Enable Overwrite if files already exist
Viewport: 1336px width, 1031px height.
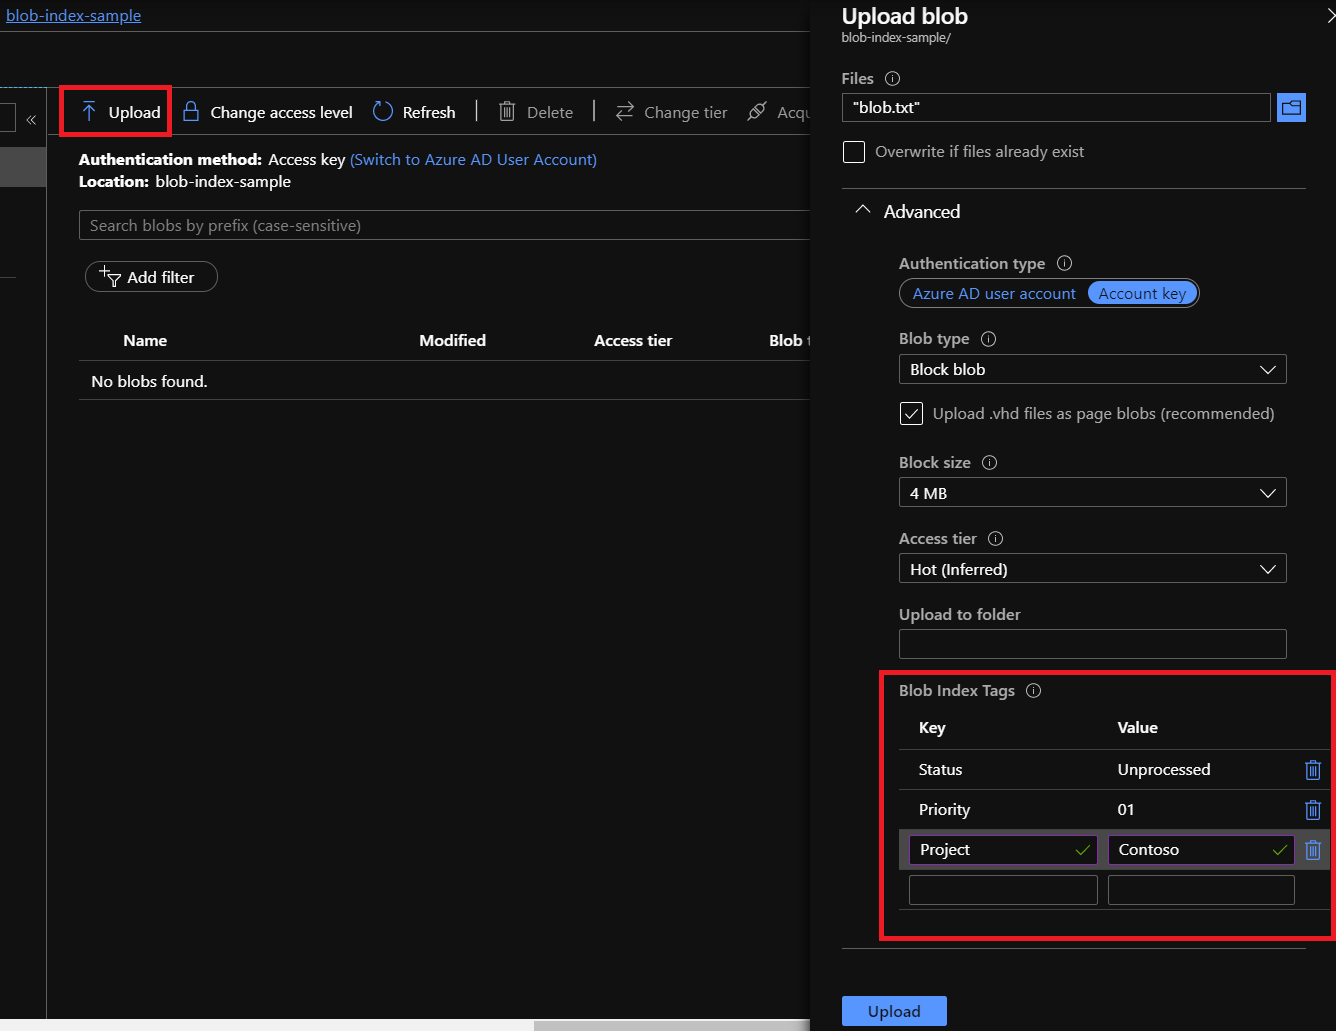853,152
